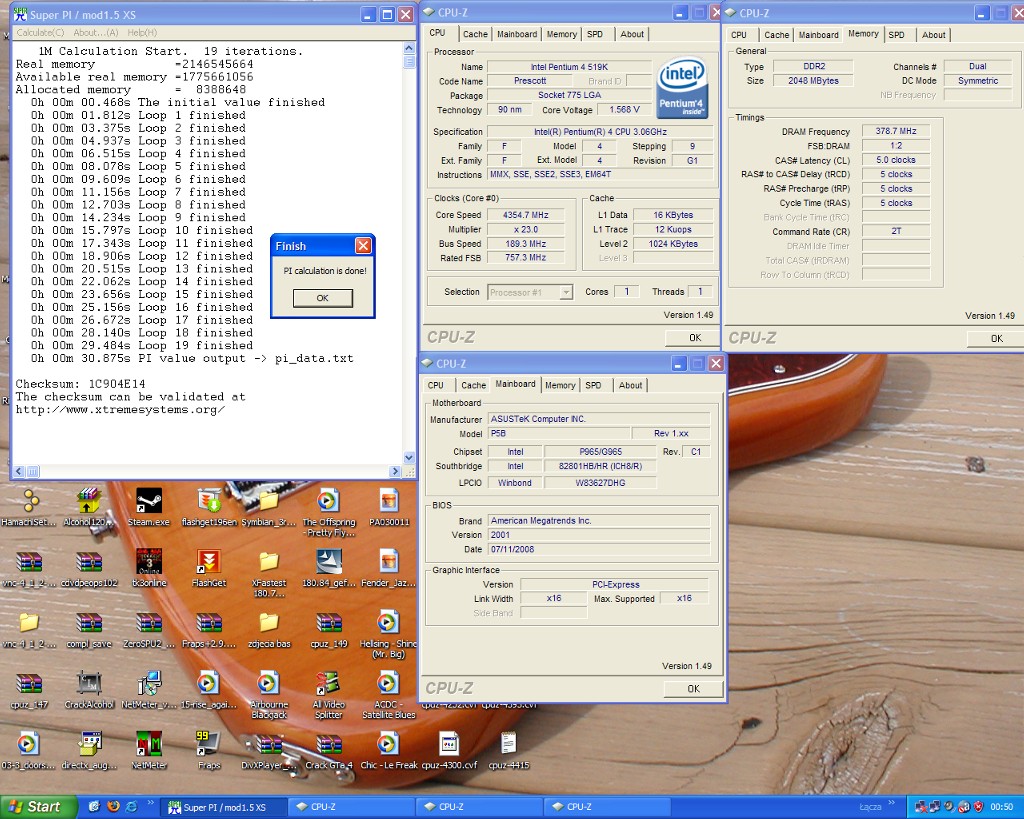
Task: Launch Internet Explorer from quick launch
Action: [x=131, y=807]
